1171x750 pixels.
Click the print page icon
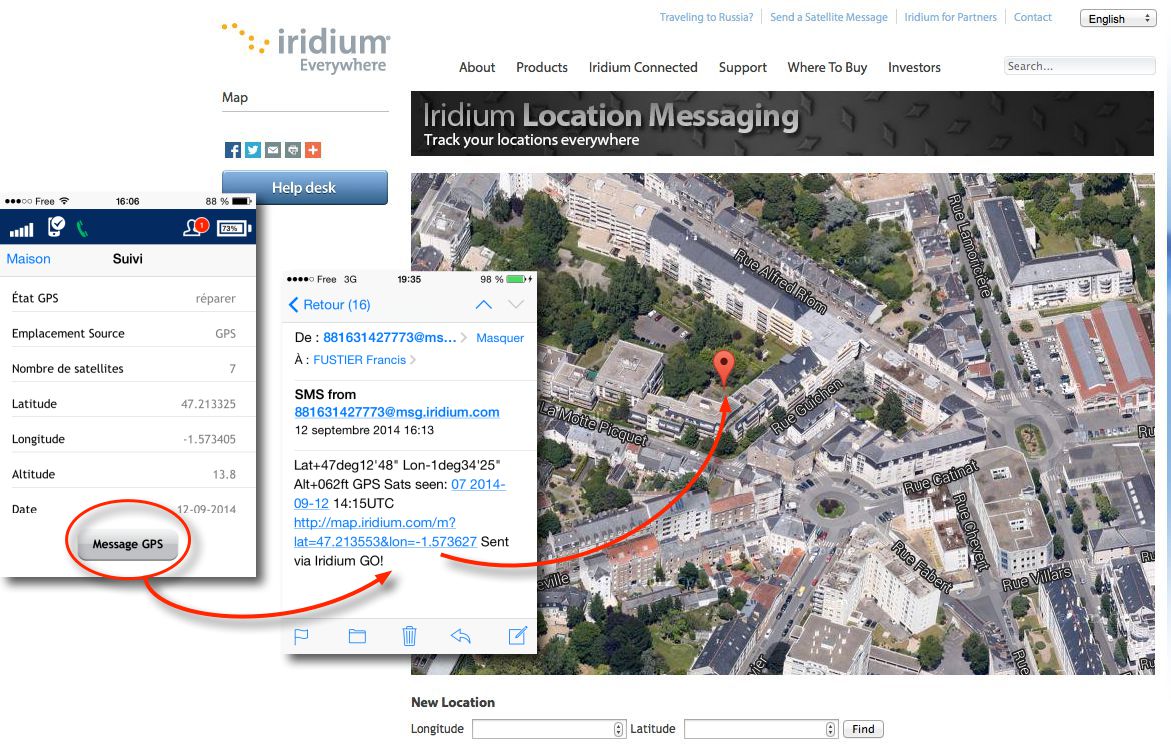(293, 150)
